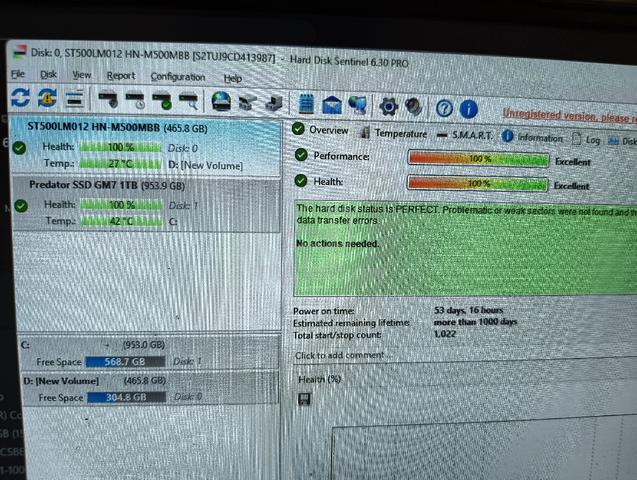The width and height of the screenshot is (637, 480).
Task: Click the refresh icon with warning triangle
Action: [47, 98]
